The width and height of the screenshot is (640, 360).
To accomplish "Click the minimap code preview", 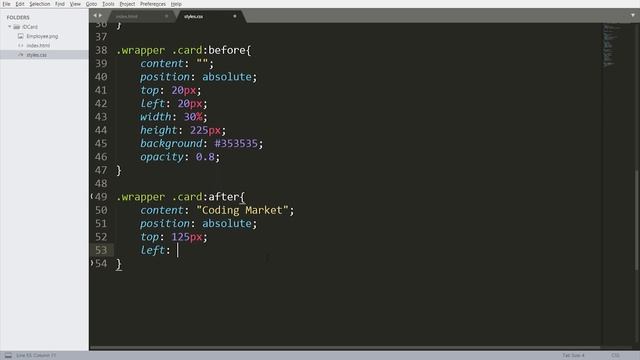I will coord(609,45).
